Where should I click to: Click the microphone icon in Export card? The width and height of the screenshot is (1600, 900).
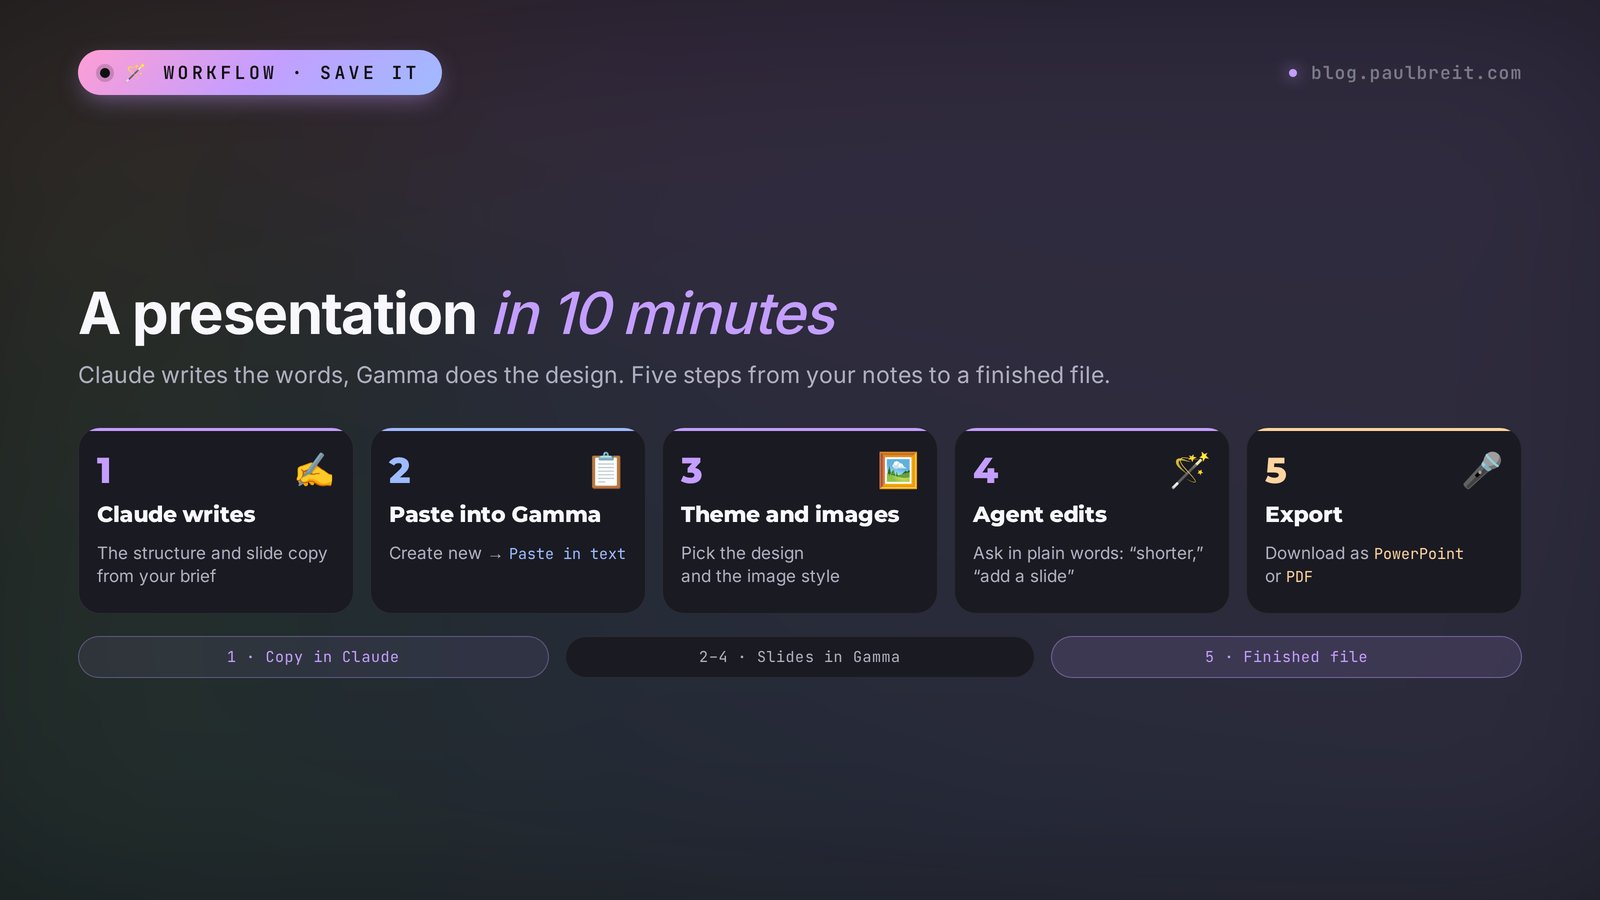(1482, 470)
